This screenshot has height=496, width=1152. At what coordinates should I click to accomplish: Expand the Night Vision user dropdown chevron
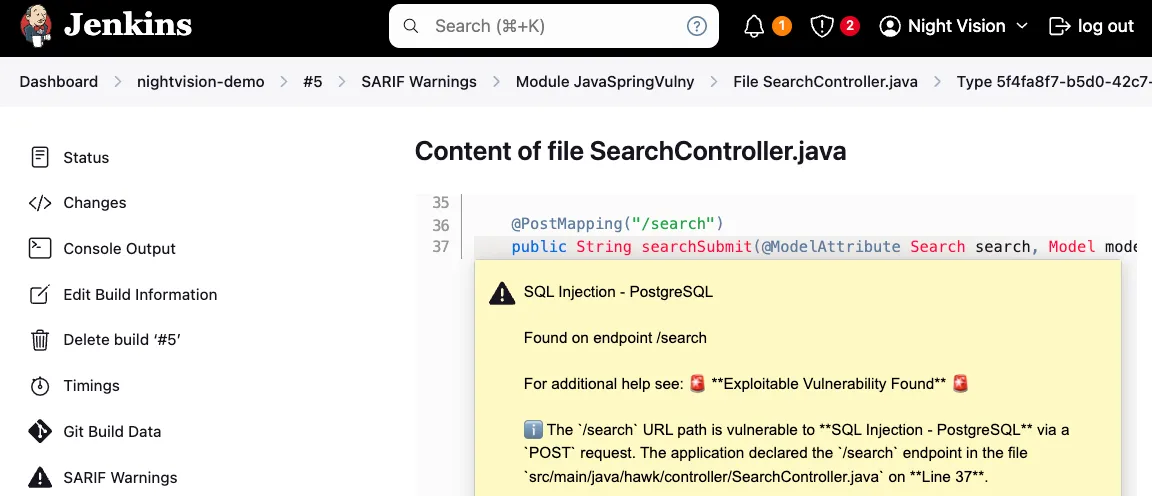tap(1021, 26)
